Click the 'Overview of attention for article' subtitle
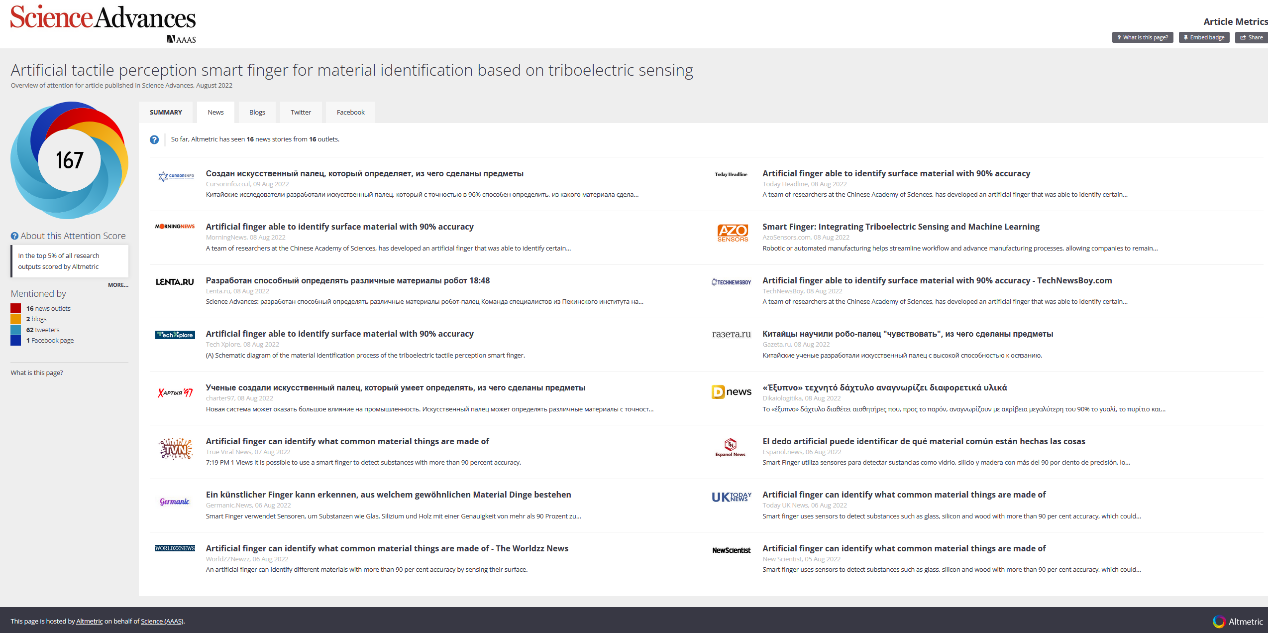This screenshot has width=1268, height=633. [119, 86]
